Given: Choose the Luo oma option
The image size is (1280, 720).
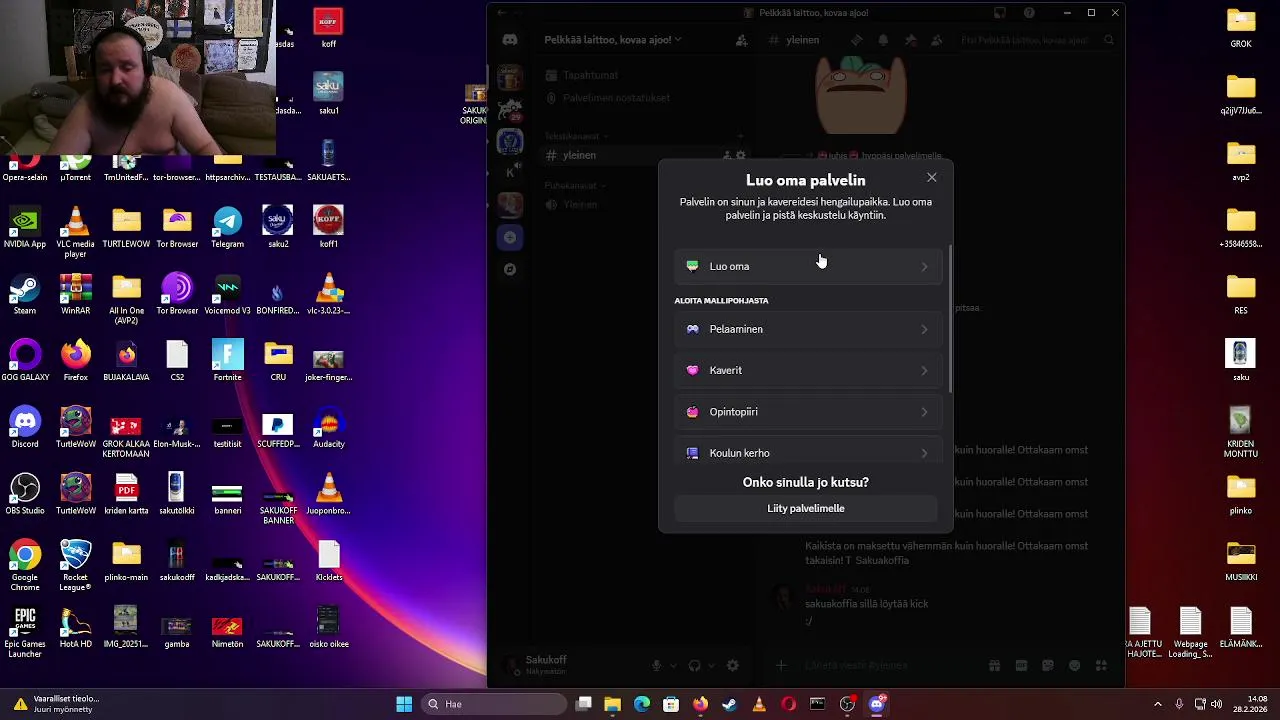Looking at the screenshot, I should tap(806, 266).
